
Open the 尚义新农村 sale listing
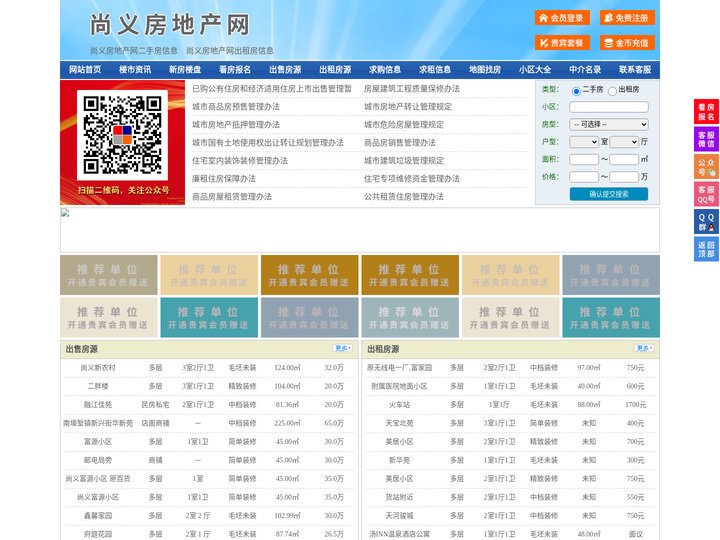click(x=98, y=368)
